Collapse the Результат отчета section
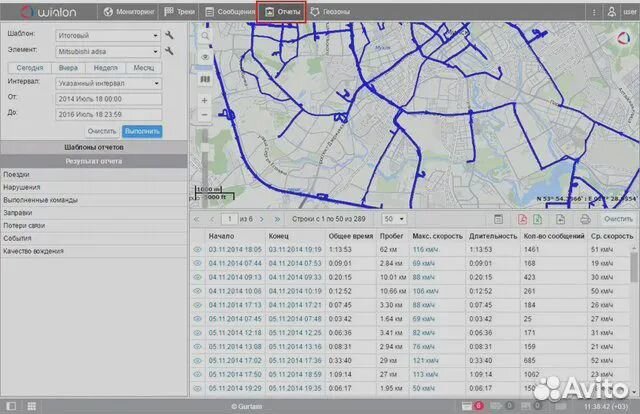 coord(94,161)
